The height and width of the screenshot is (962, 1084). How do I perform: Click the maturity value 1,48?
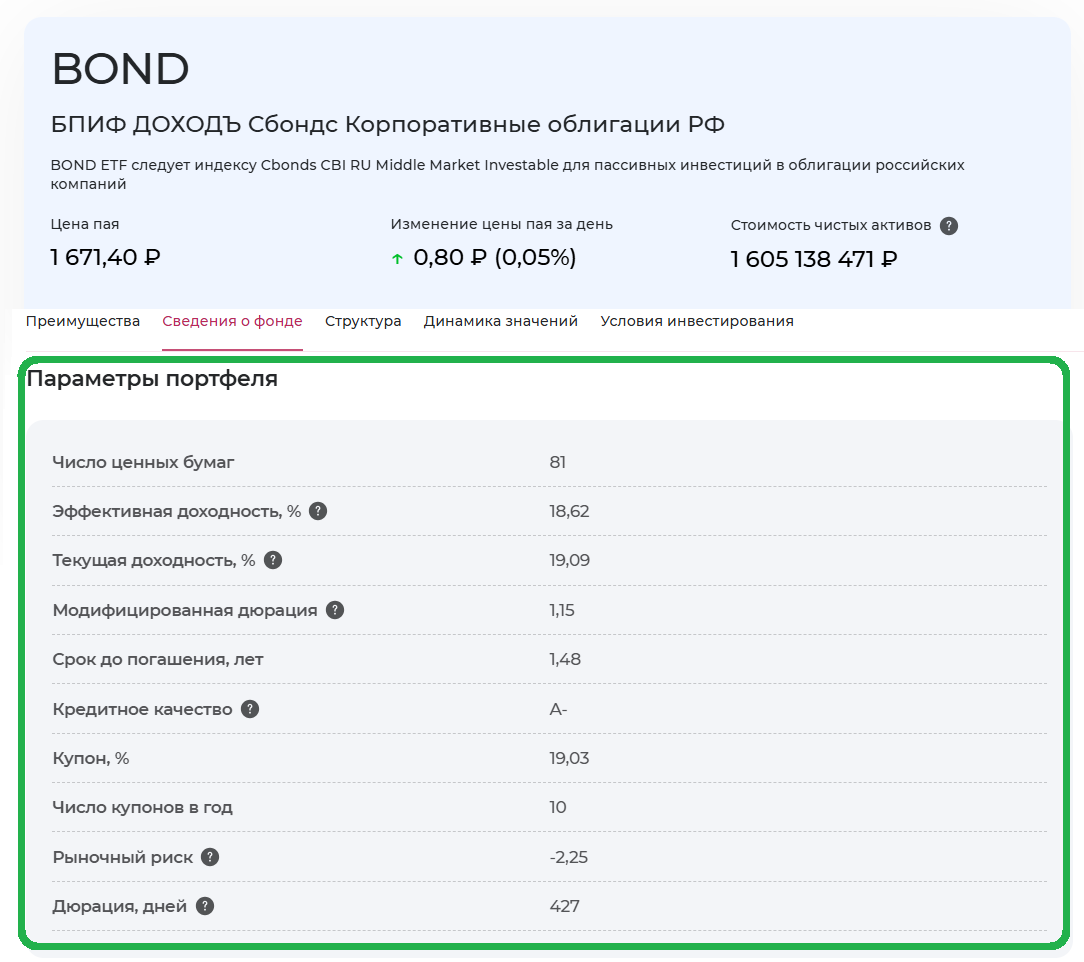[x=565, y=659]
